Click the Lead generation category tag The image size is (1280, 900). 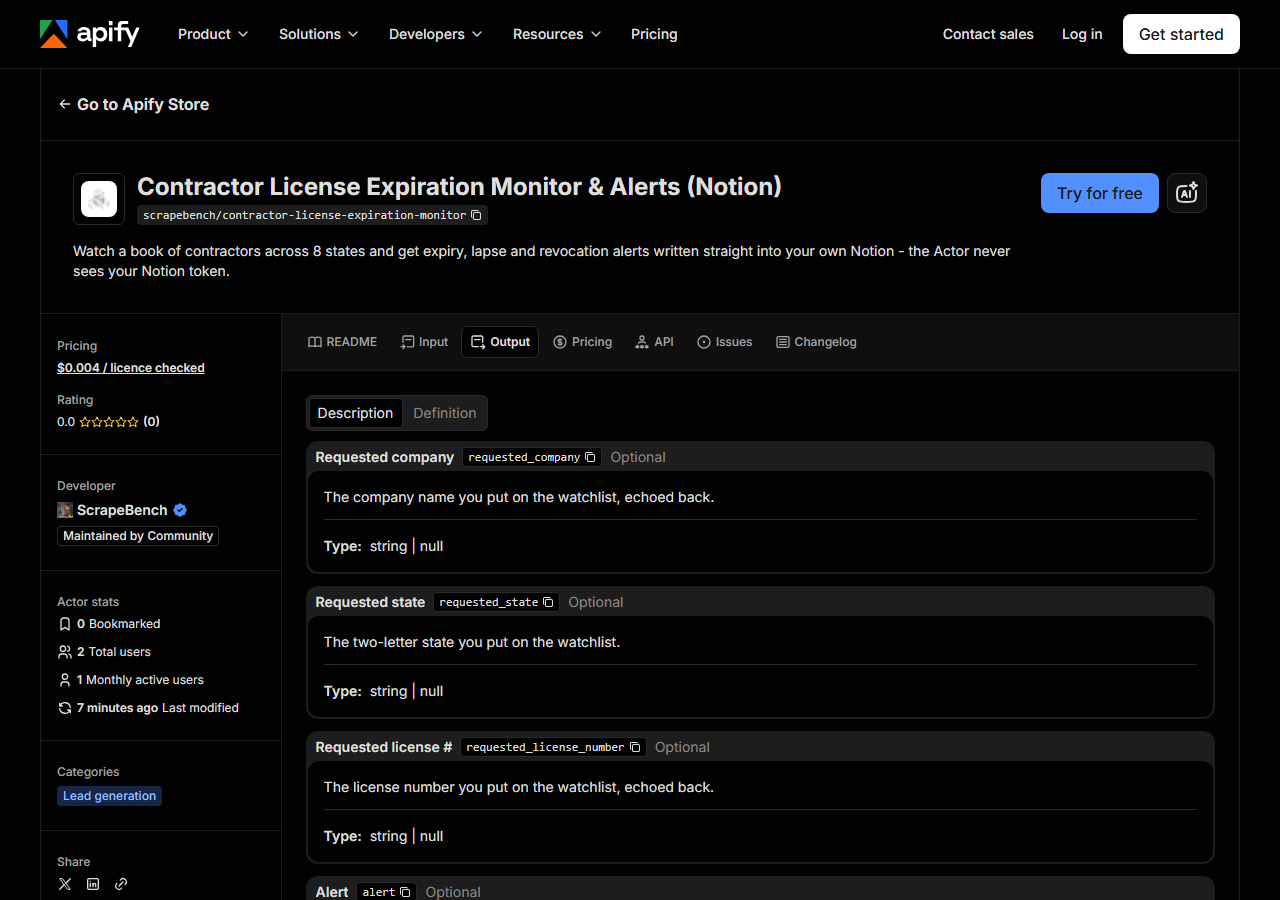click(109, 796)
